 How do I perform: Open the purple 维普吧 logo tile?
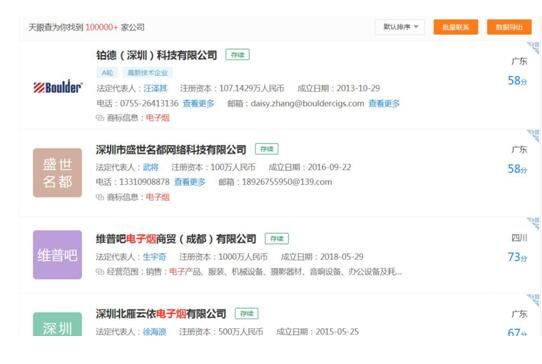pos(57,255)
